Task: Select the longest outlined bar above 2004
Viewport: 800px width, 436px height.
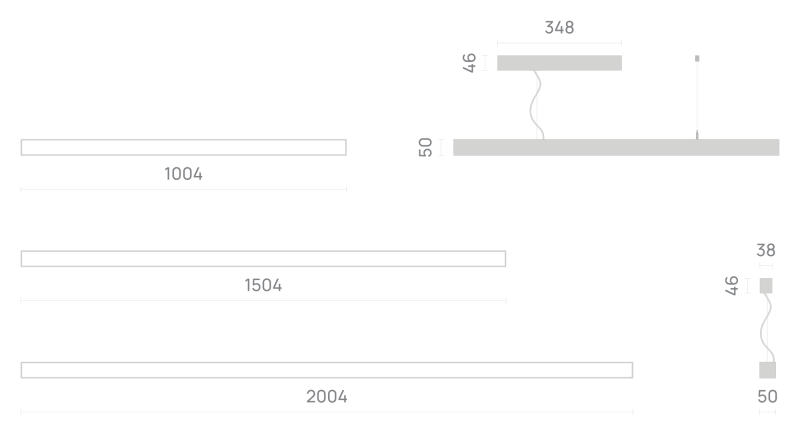Action: [x=326, y=370]
